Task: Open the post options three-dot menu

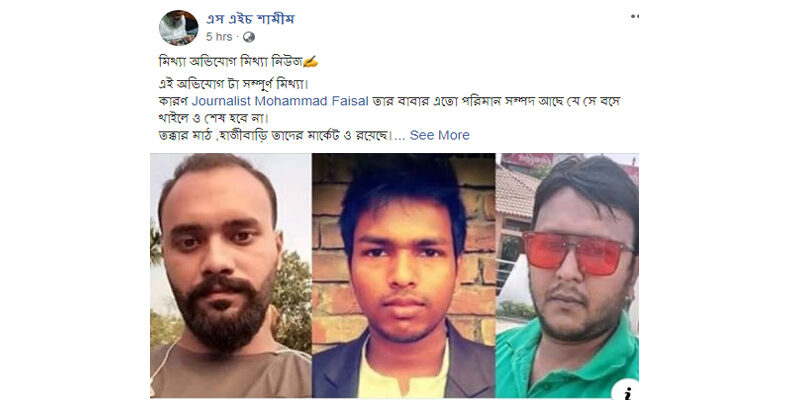Action: (x=634, y=16)
